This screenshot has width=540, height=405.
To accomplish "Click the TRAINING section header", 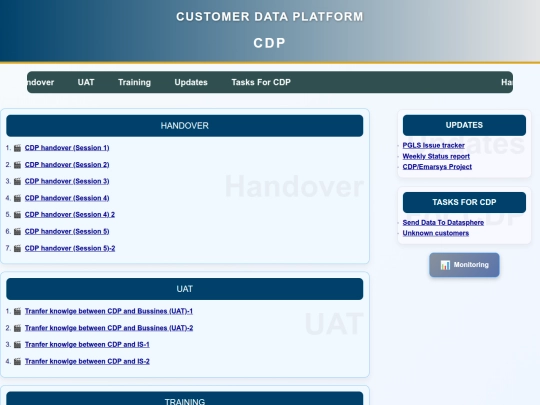I will tap(185, 398).
